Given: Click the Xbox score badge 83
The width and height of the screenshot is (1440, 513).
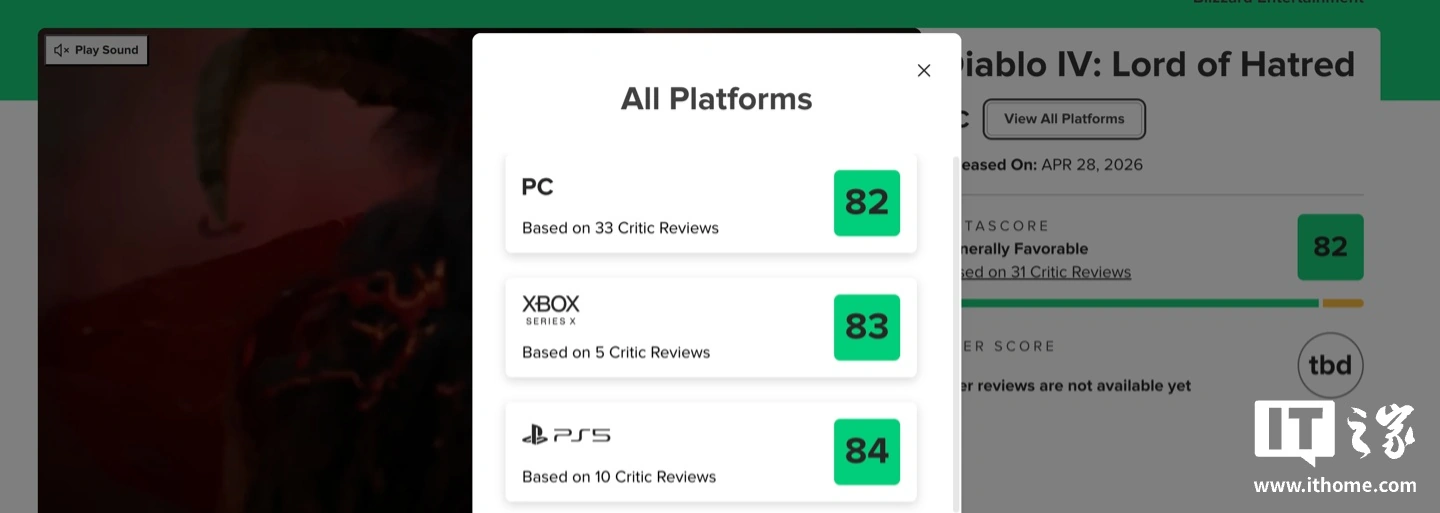Looking at the screenshot, I should 867,327.
